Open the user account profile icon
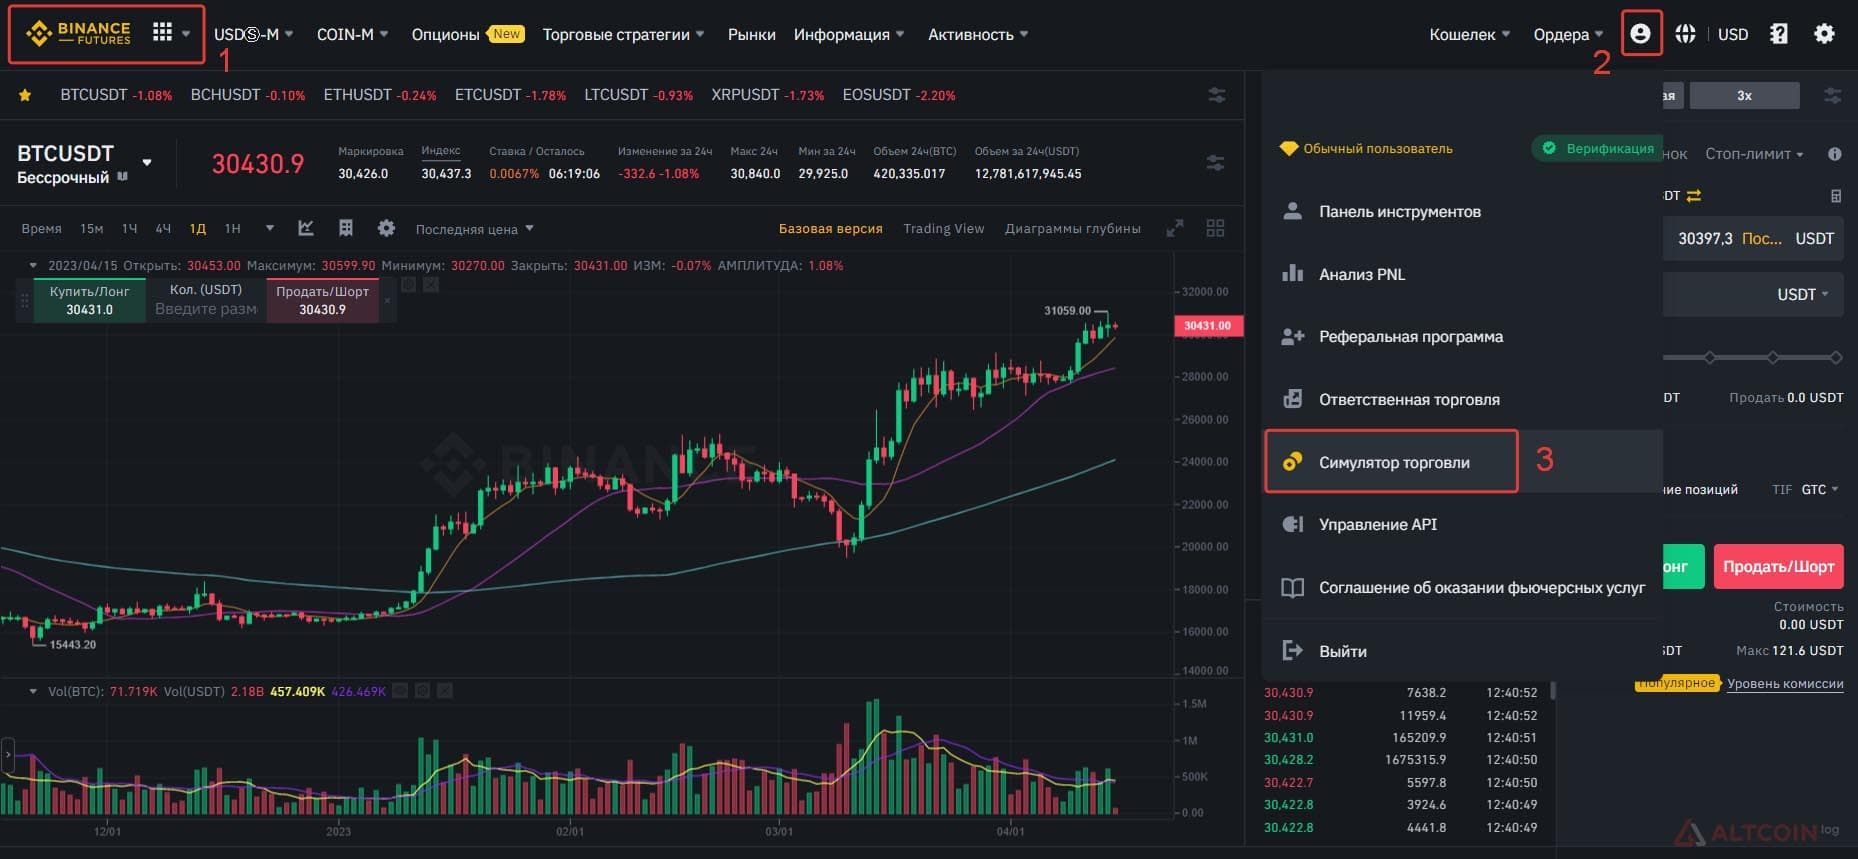The width and height of the screenshot is (1858, 859). 1640,33
